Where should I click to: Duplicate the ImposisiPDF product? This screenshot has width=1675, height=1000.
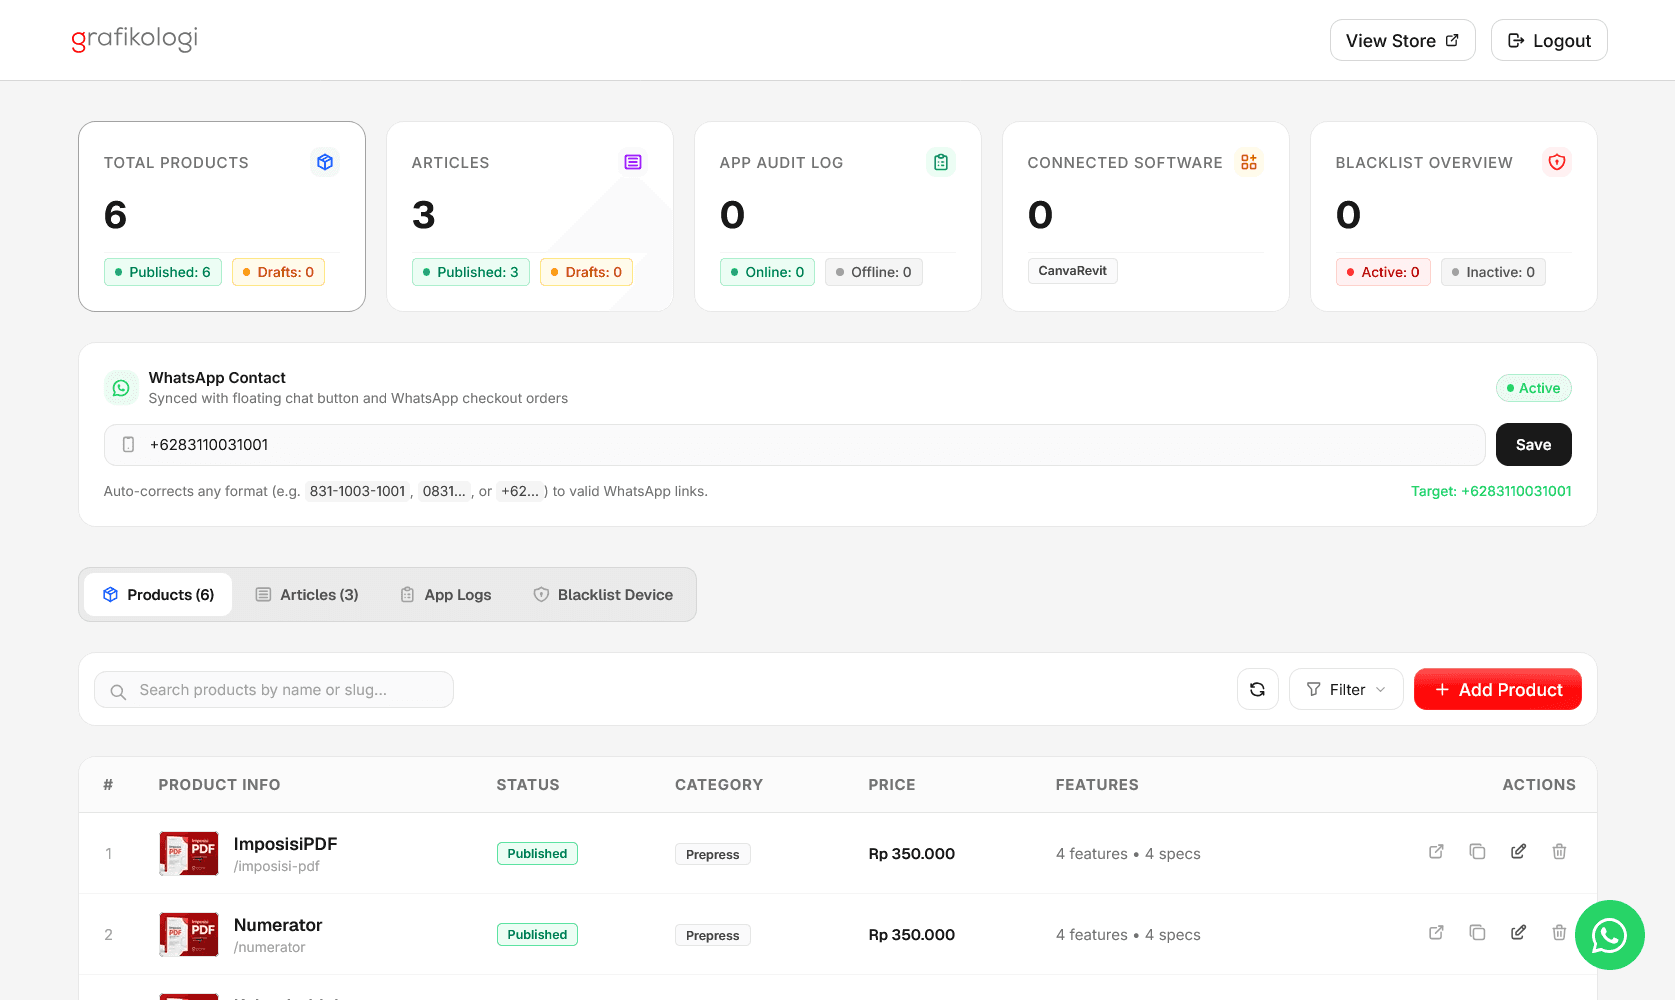(1477, 852)
